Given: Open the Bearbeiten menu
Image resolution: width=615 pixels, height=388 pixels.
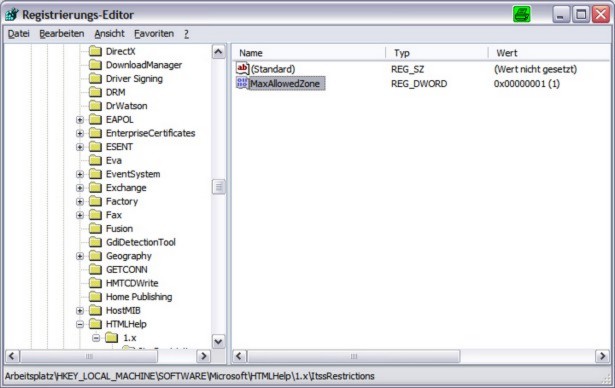Looking at the screenshot, I should pyautogui.click(x=62, y=34).
